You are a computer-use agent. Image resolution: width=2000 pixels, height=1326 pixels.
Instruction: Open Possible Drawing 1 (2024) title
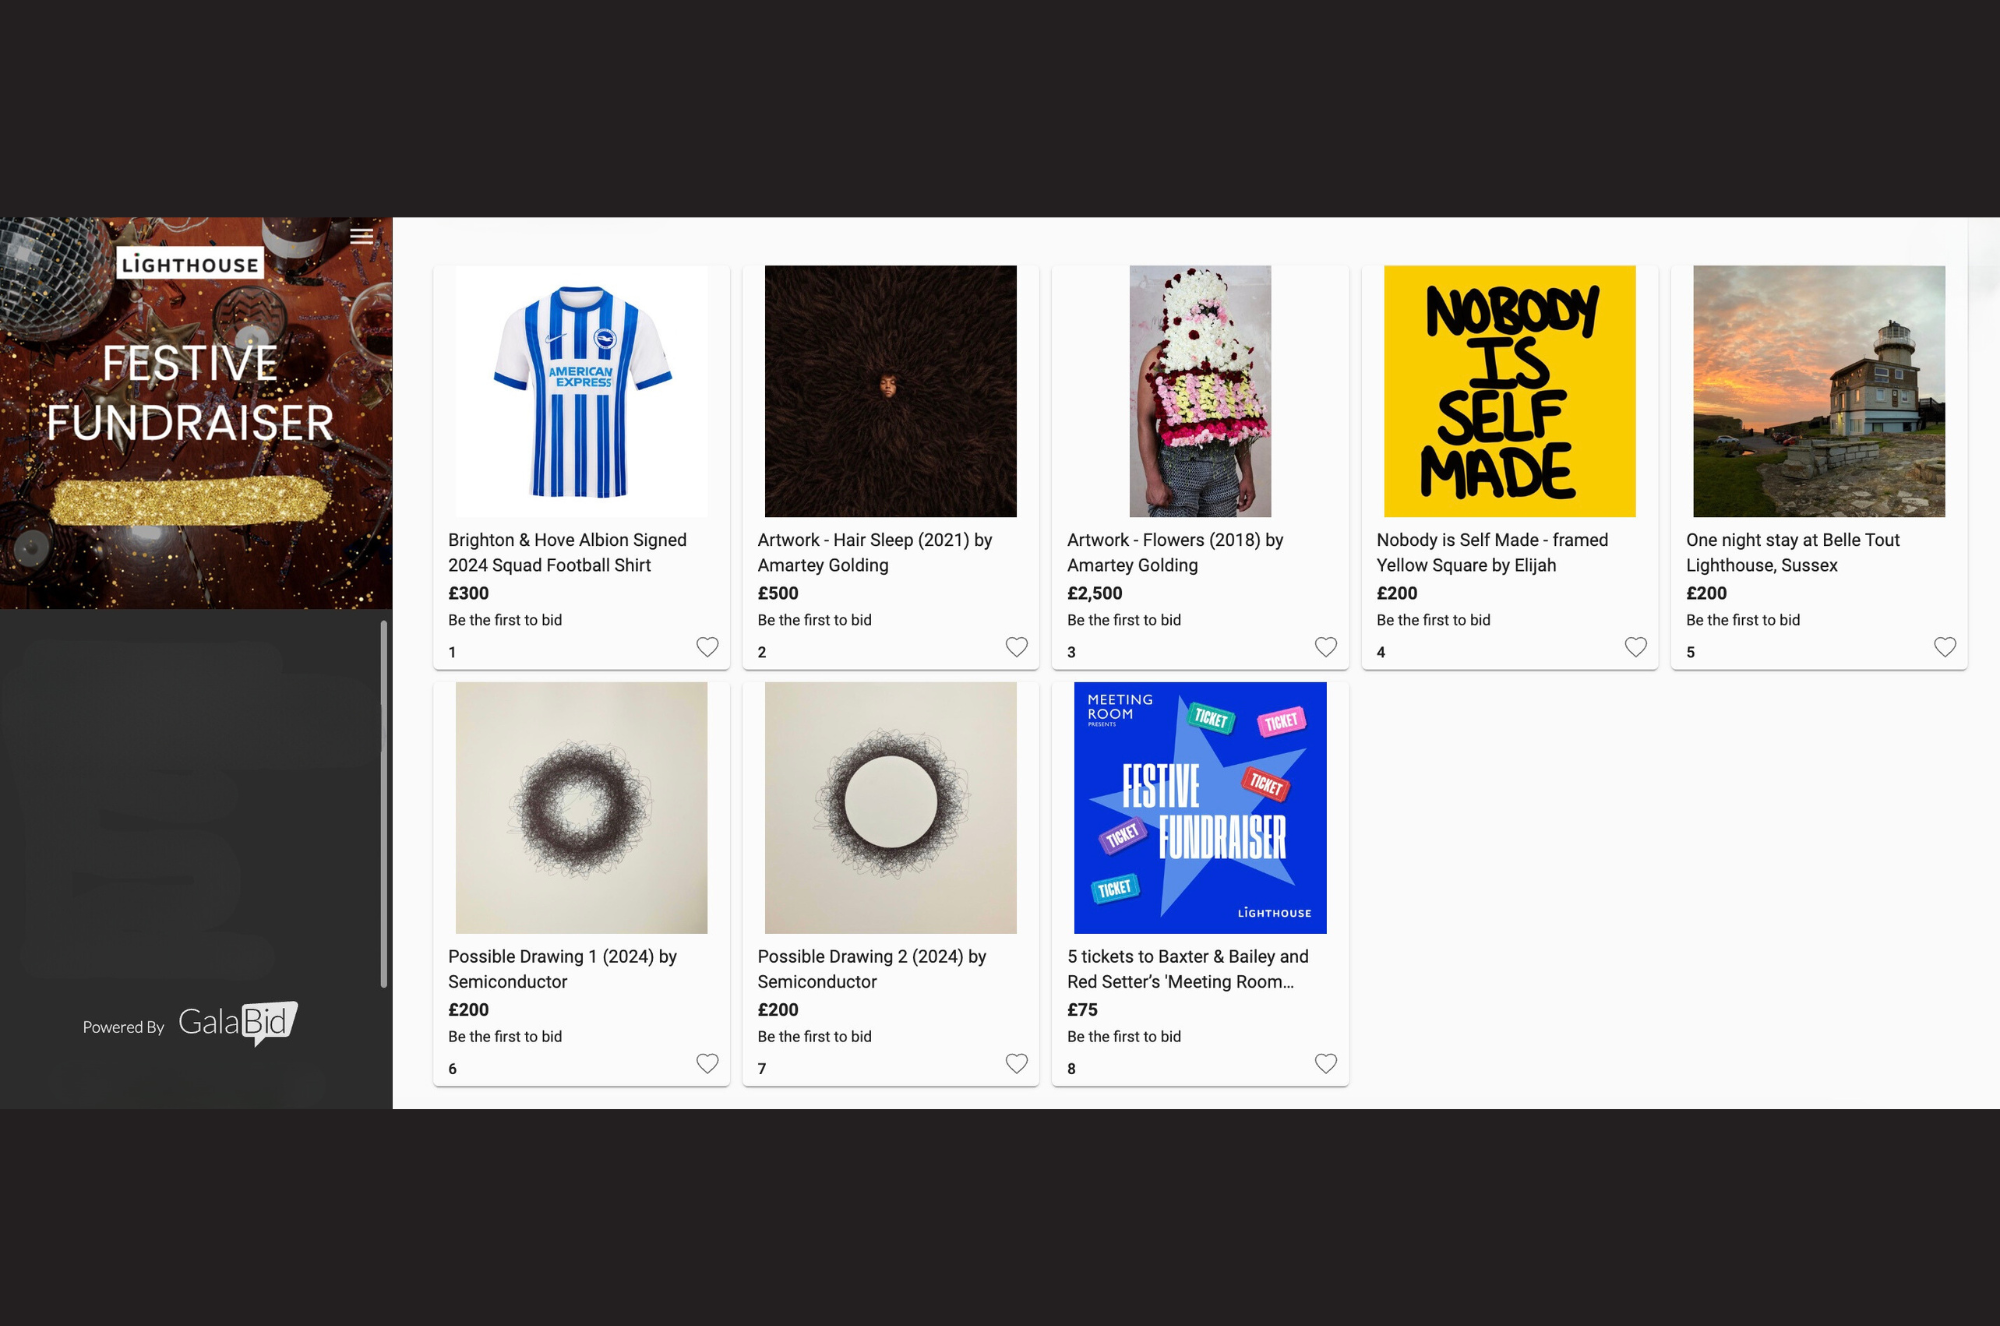pos(562,969)
